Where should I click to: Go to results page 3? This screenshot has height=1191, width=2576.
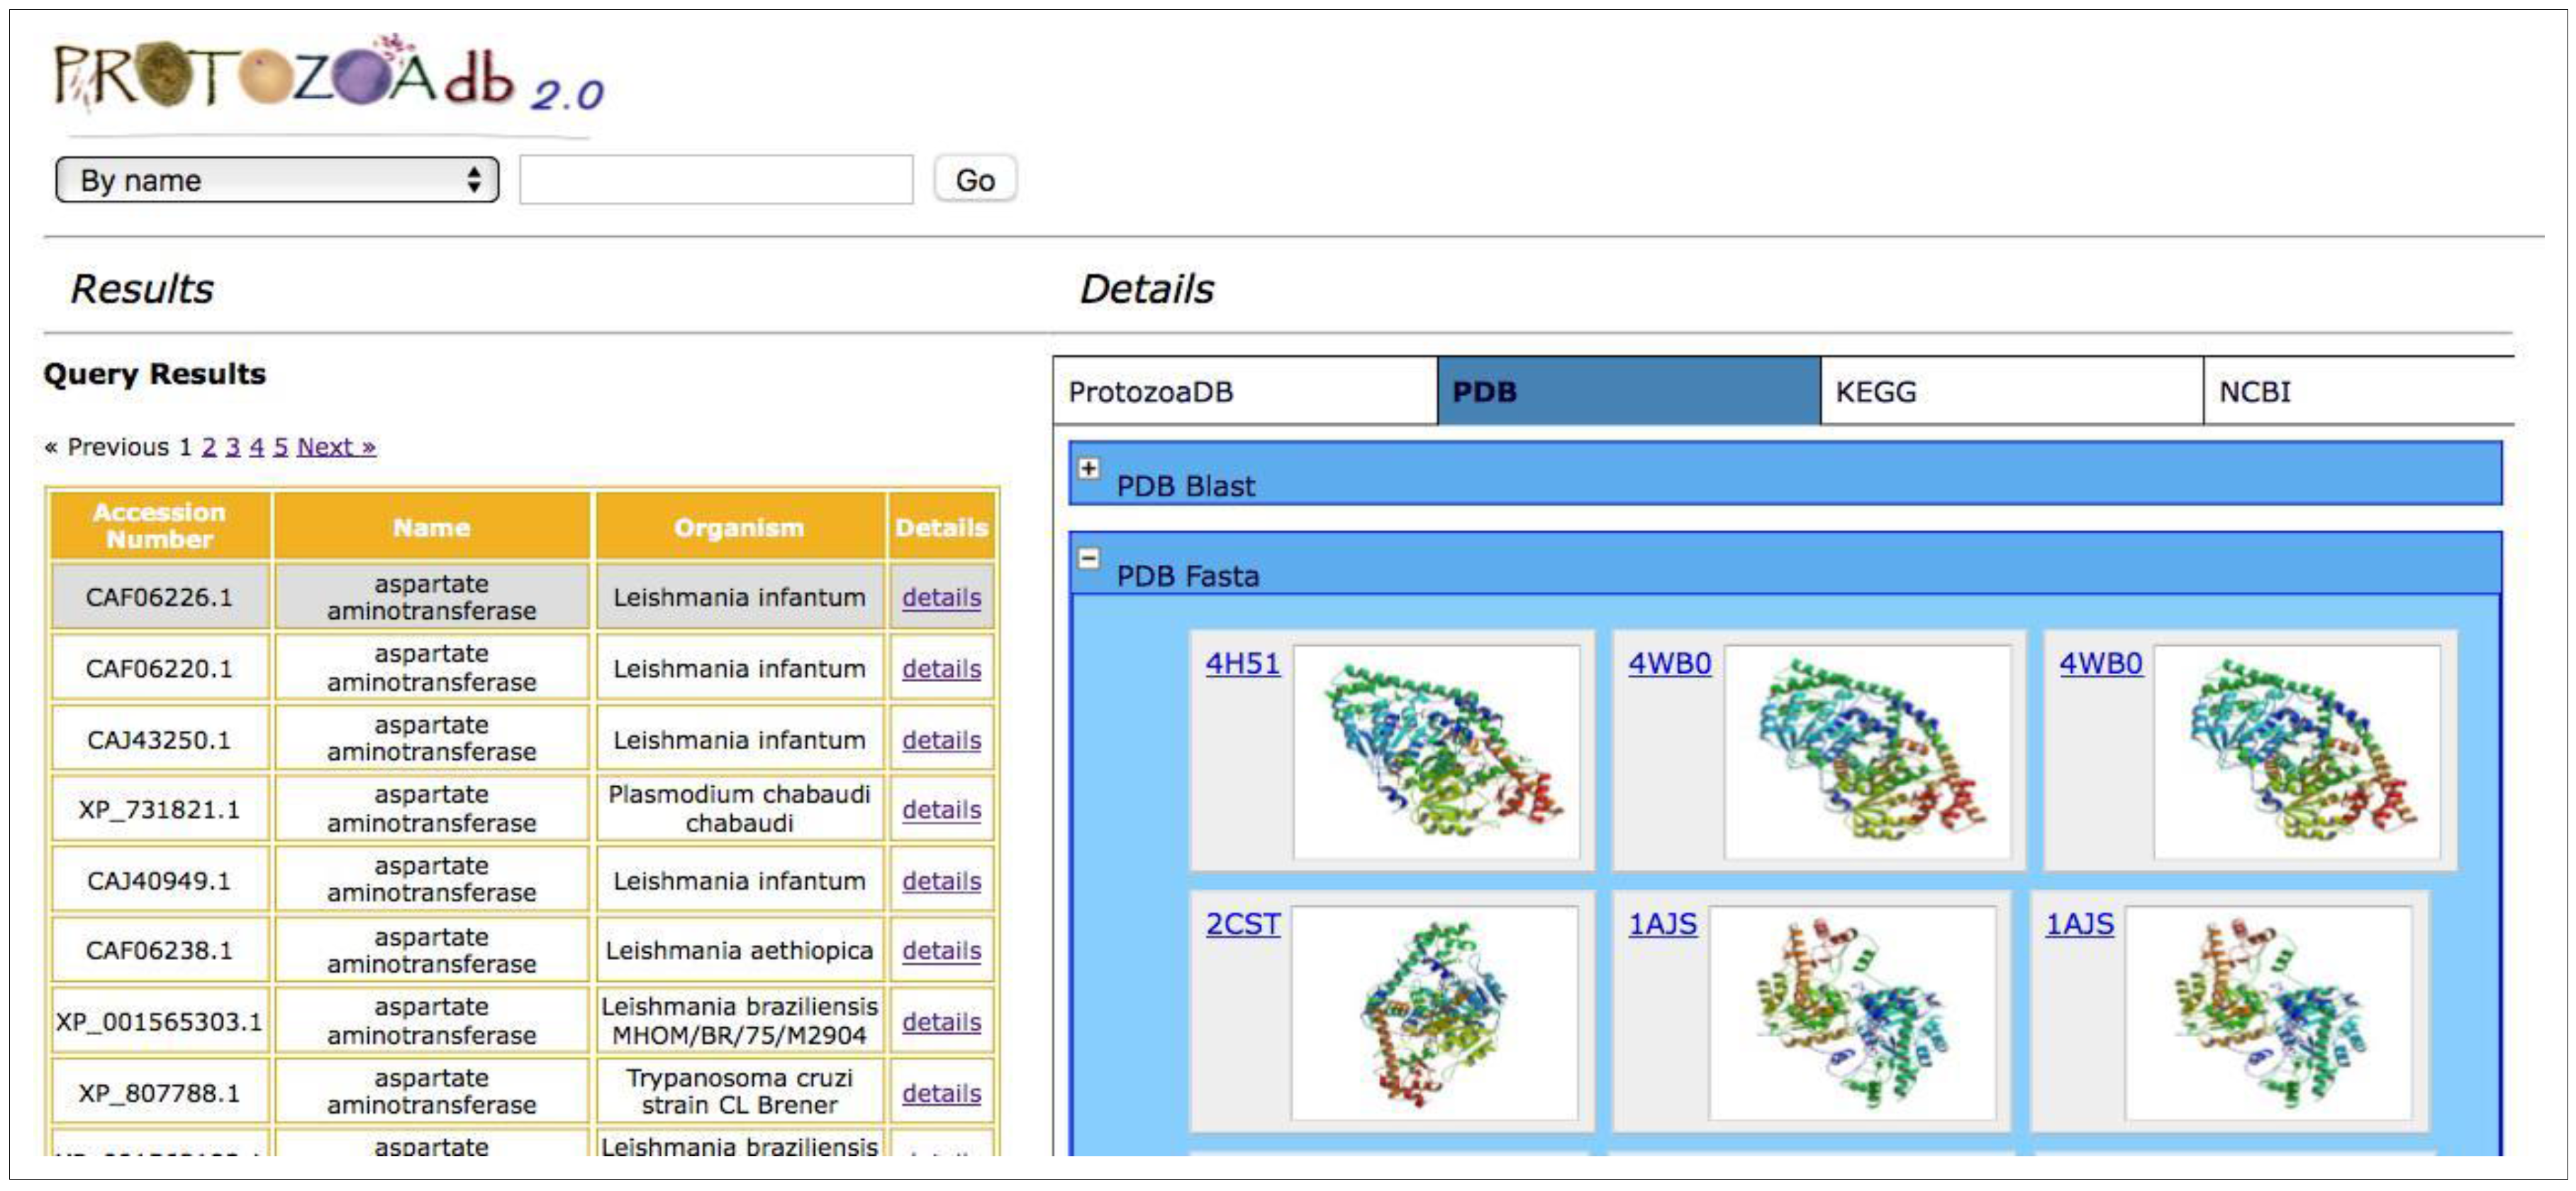click(230, 447)
